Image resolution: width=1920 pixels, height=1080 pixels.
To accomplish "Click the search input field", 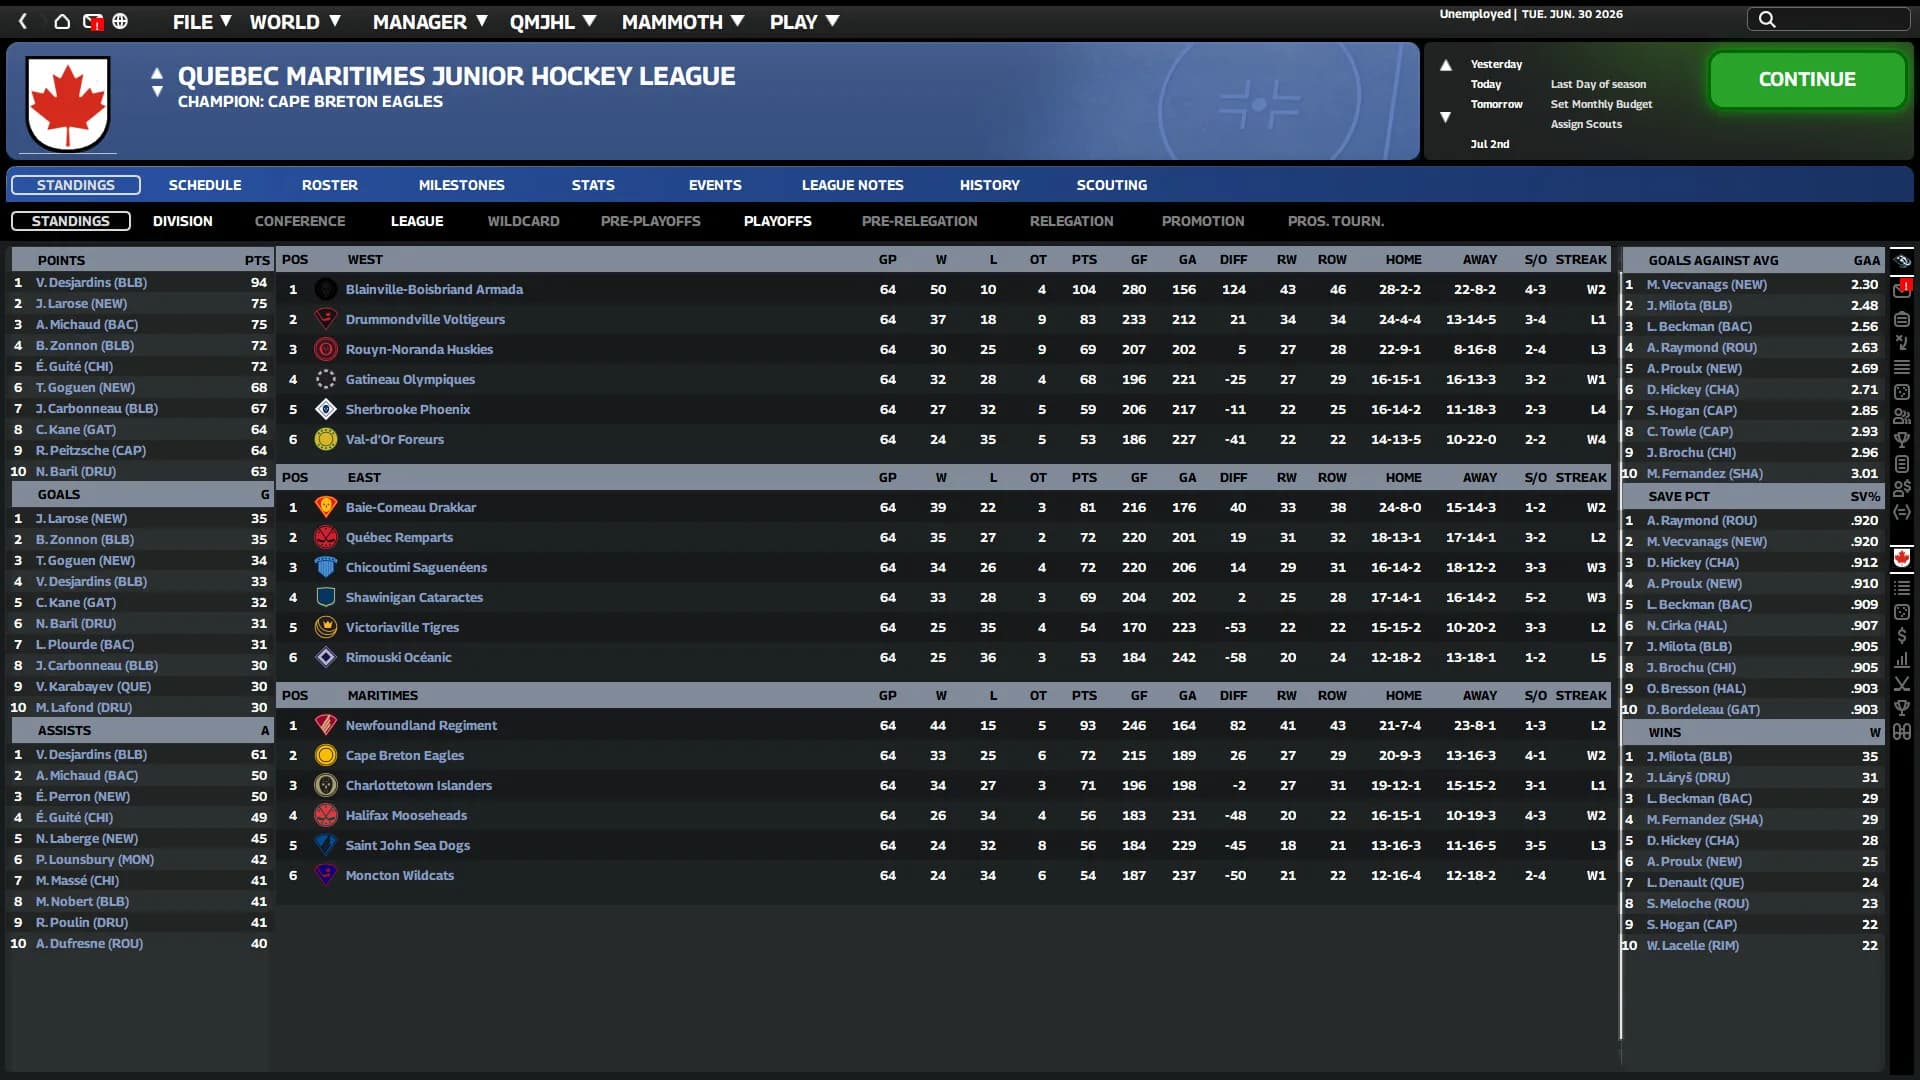I will click(1828, 19).
